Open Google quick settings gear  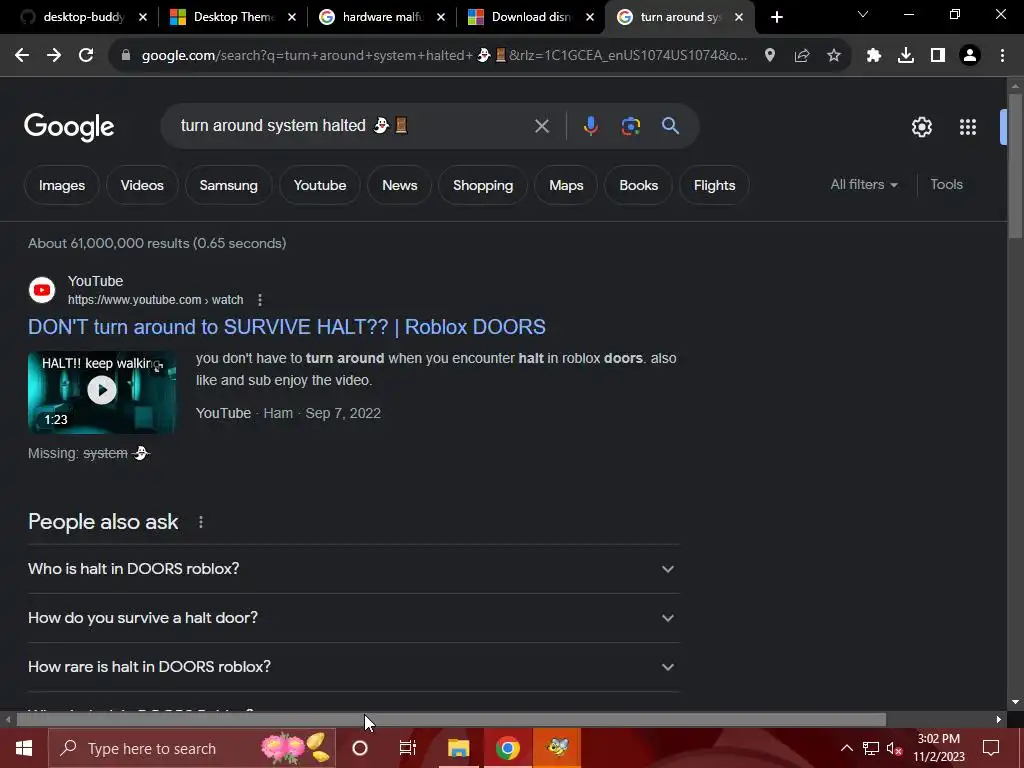(x=921, y=127)
